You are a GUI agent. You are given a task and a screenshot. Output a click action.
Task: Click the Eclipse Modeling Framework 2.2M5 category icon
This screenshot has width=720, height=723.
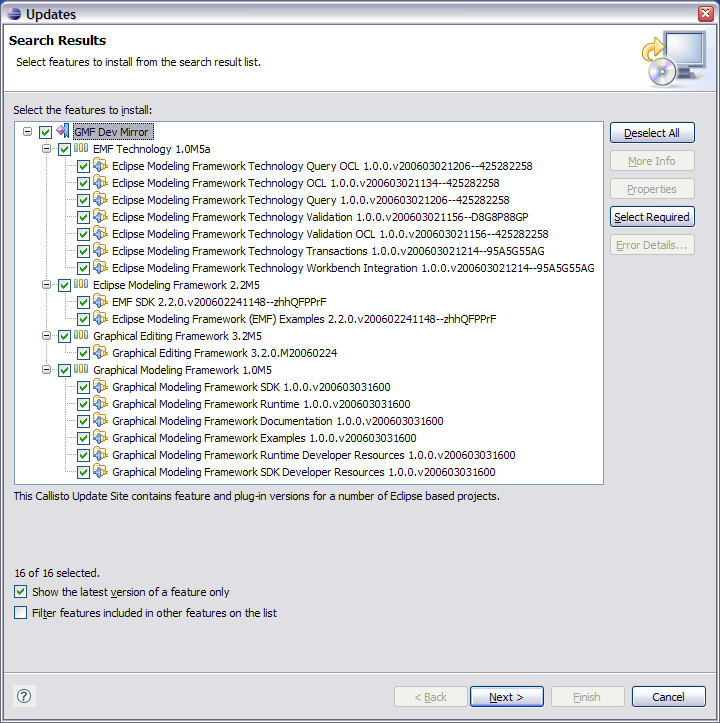click(x=81, y=284)
